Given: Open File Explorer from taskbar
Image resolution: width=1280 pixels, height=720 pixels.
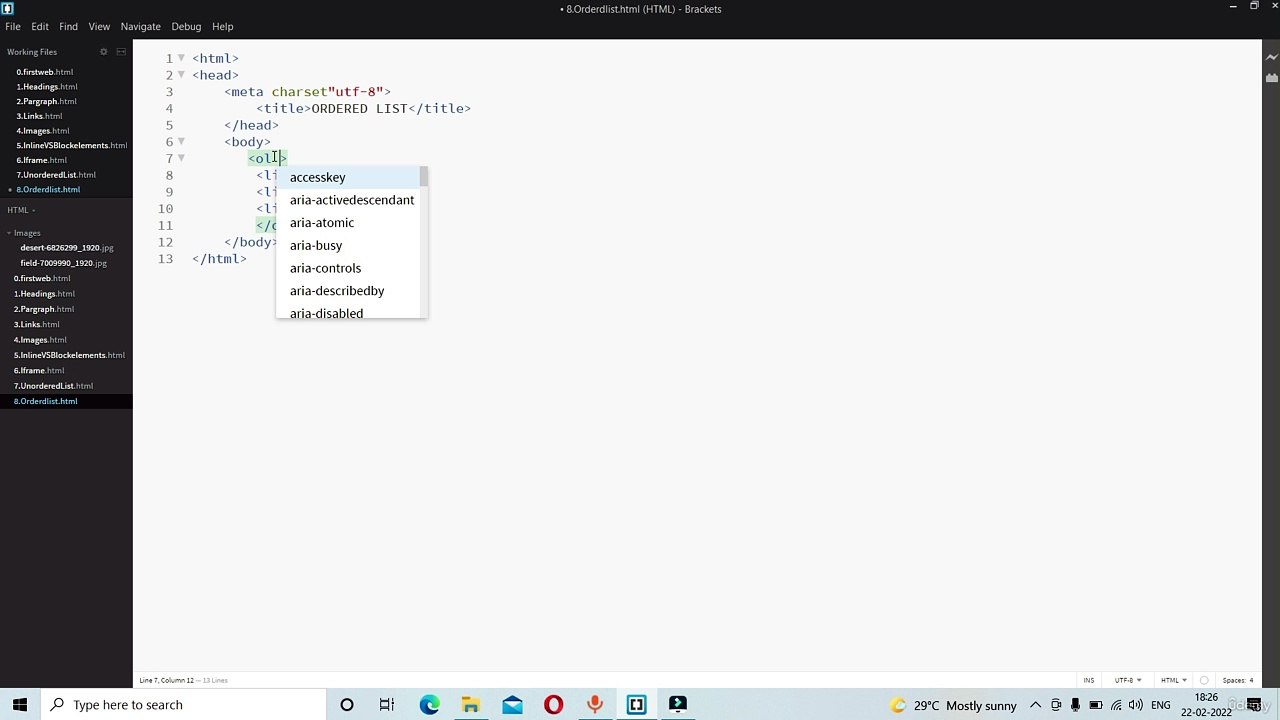Looking at the screenshot, I should (x=470, y=705).
